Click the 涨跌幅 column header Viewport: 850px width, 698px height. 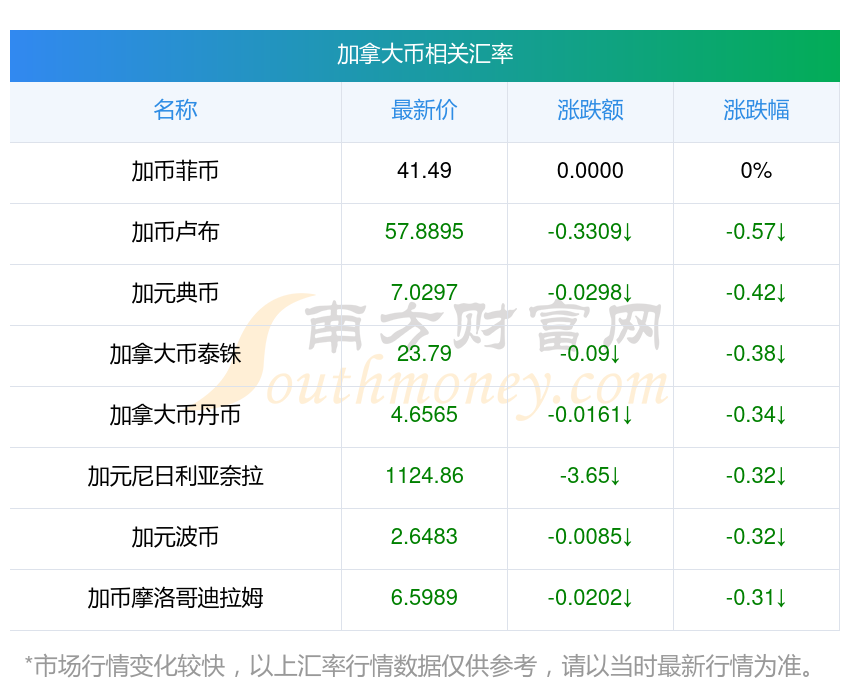pos(756,110)
